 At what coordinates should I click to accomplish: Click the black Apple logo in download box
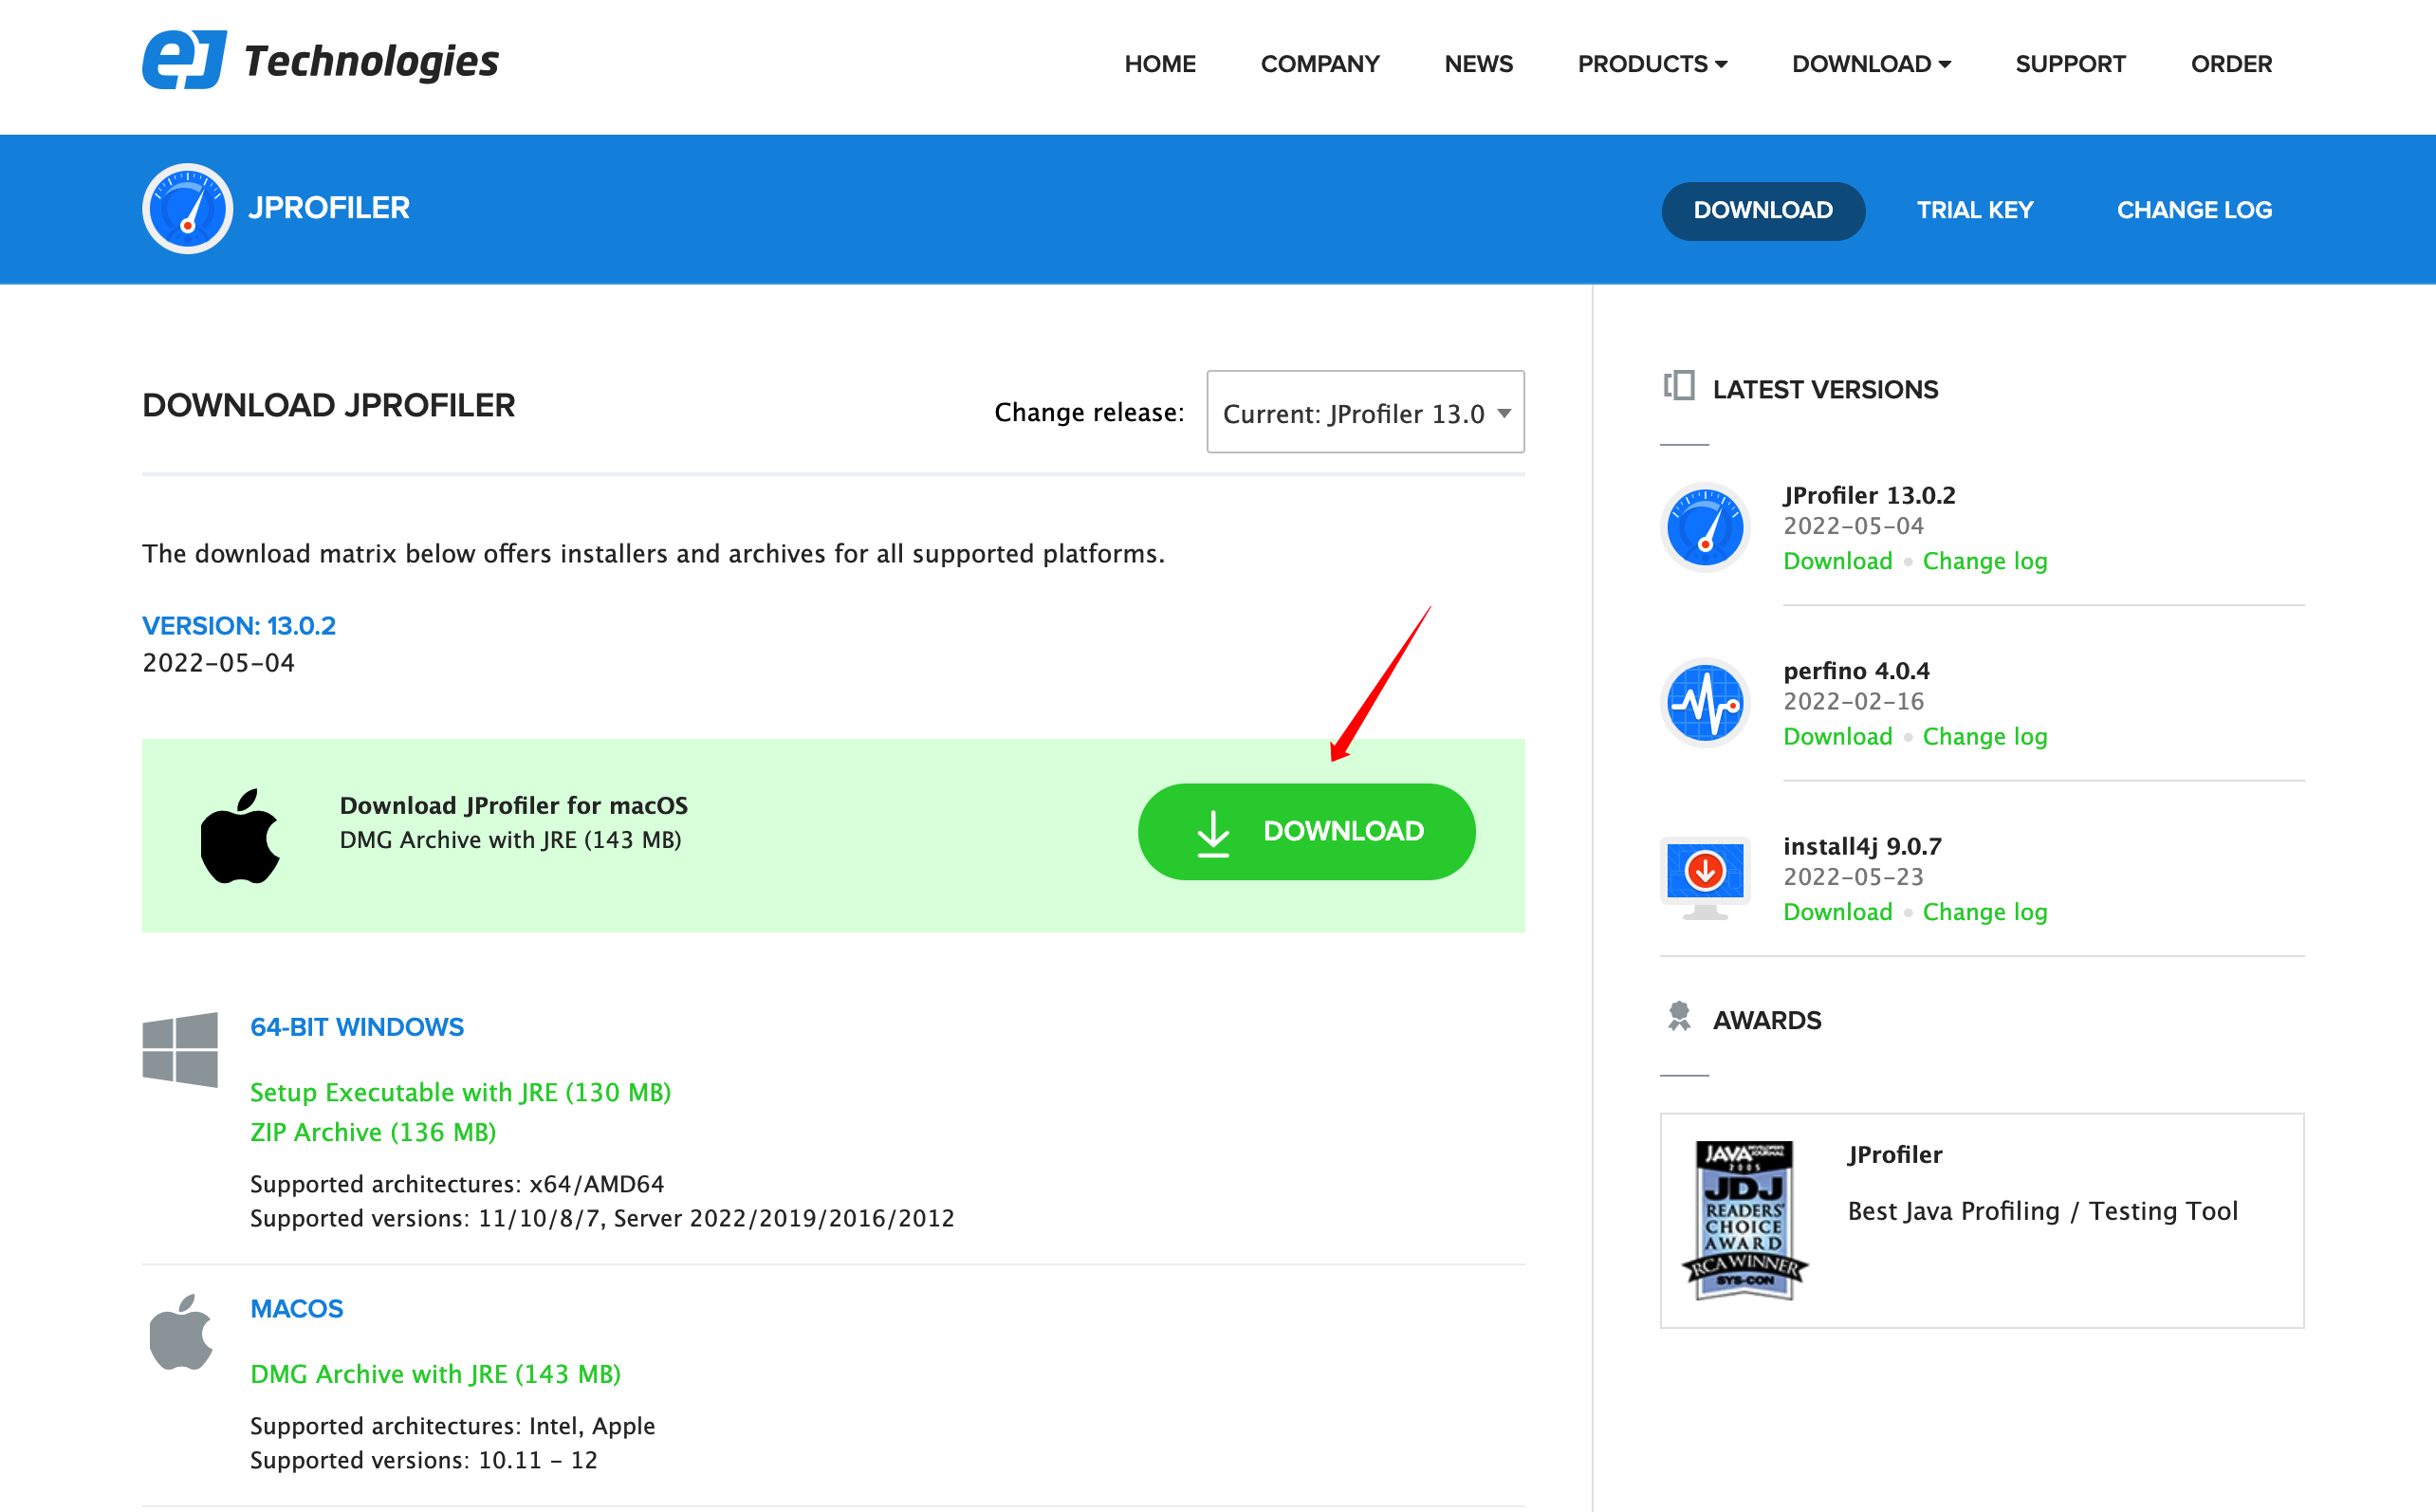(x=240, y=836)
